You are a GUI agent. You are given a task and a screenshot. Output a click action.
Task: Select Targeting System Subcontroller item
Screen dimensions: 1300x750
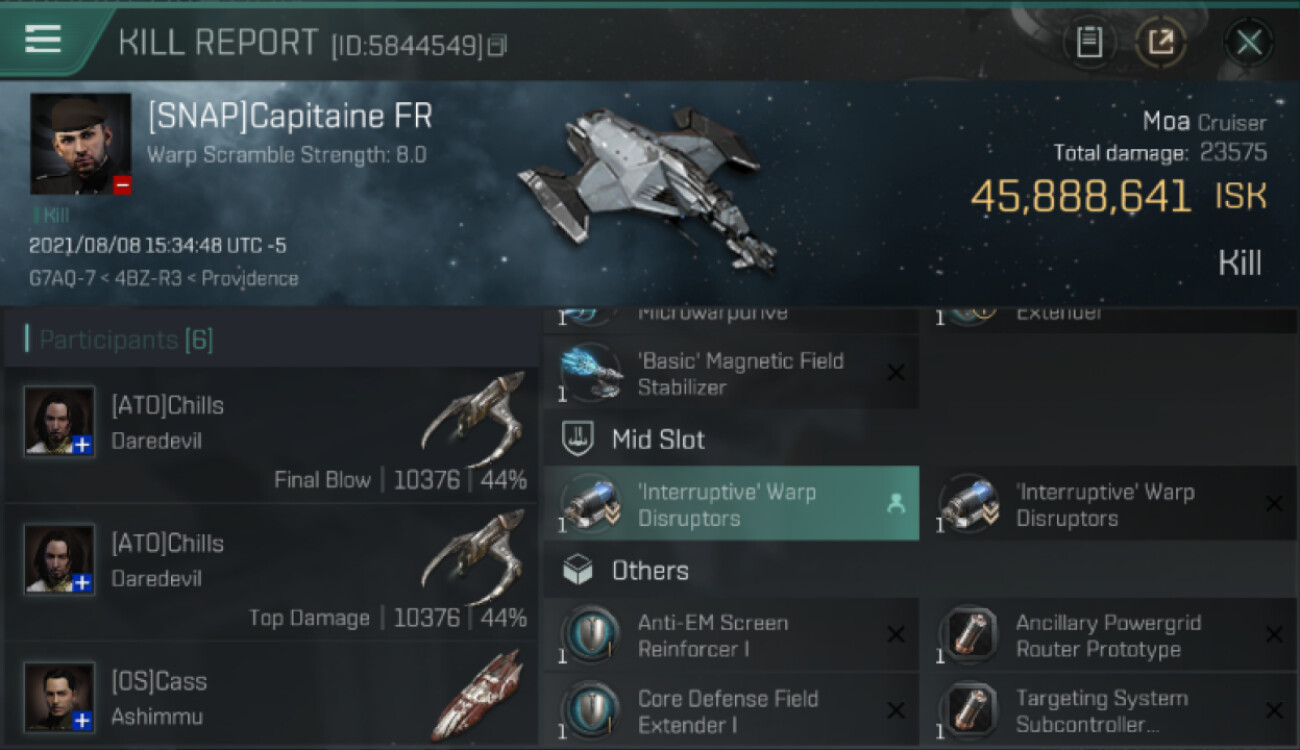tap(1101, 711)
